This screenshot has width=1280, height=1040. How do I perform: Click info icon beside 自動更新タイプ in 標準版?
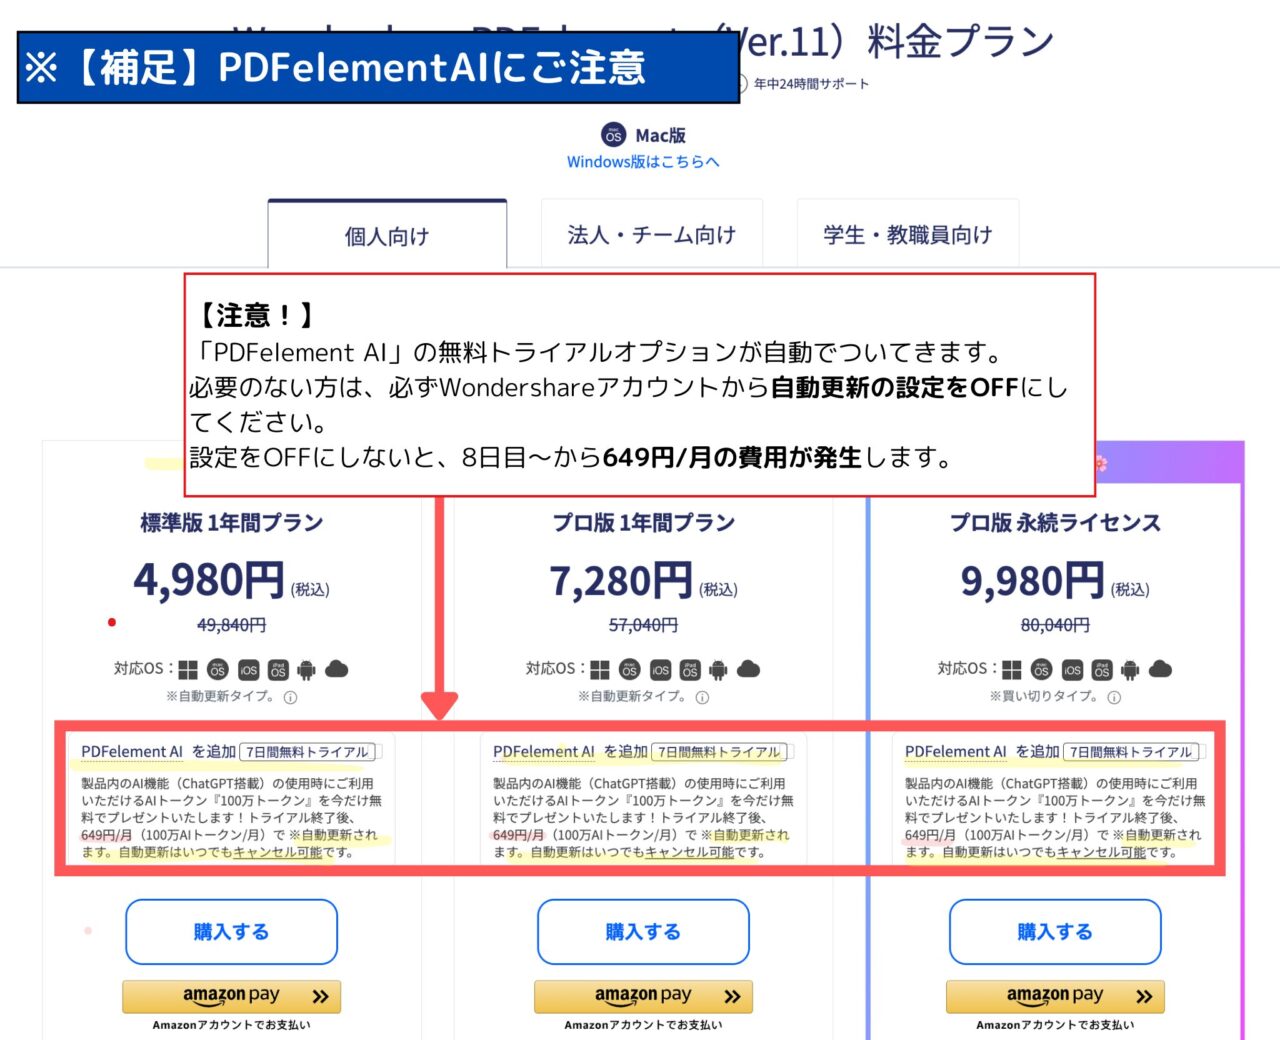click(x=290, y=698)
